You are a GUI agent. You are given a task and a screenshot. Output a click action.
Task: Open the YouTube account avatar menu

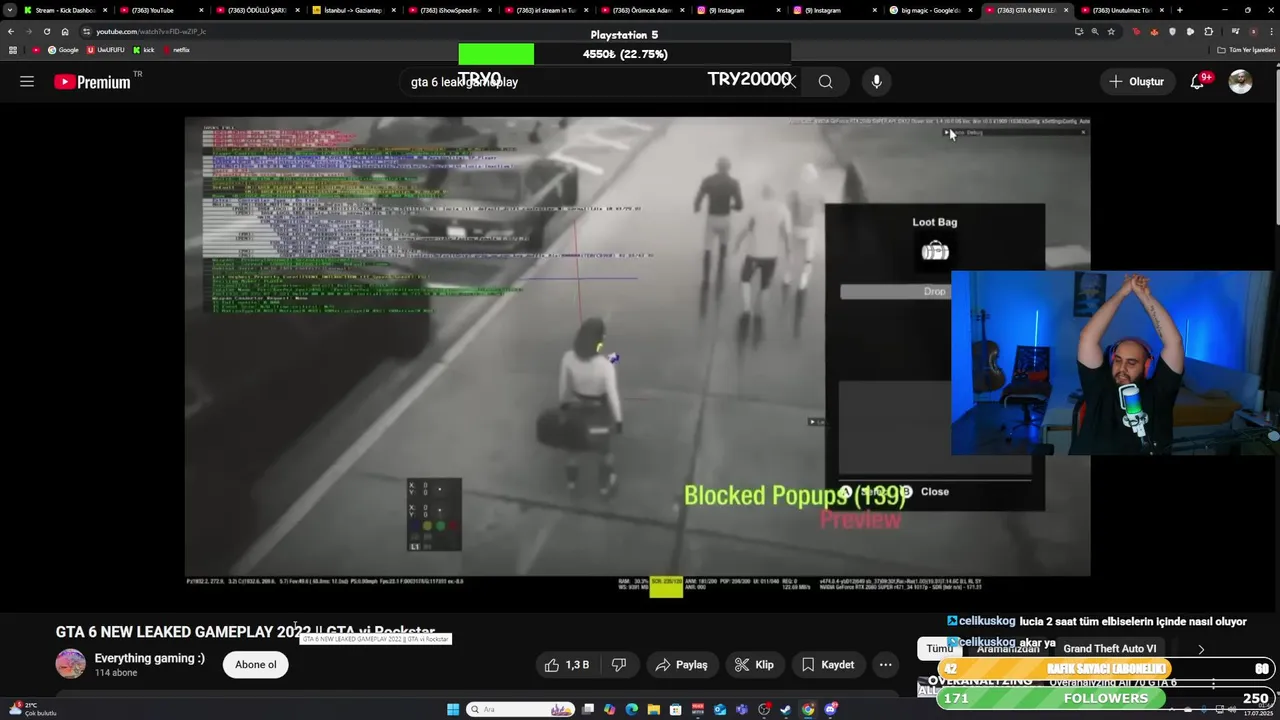1240,82
